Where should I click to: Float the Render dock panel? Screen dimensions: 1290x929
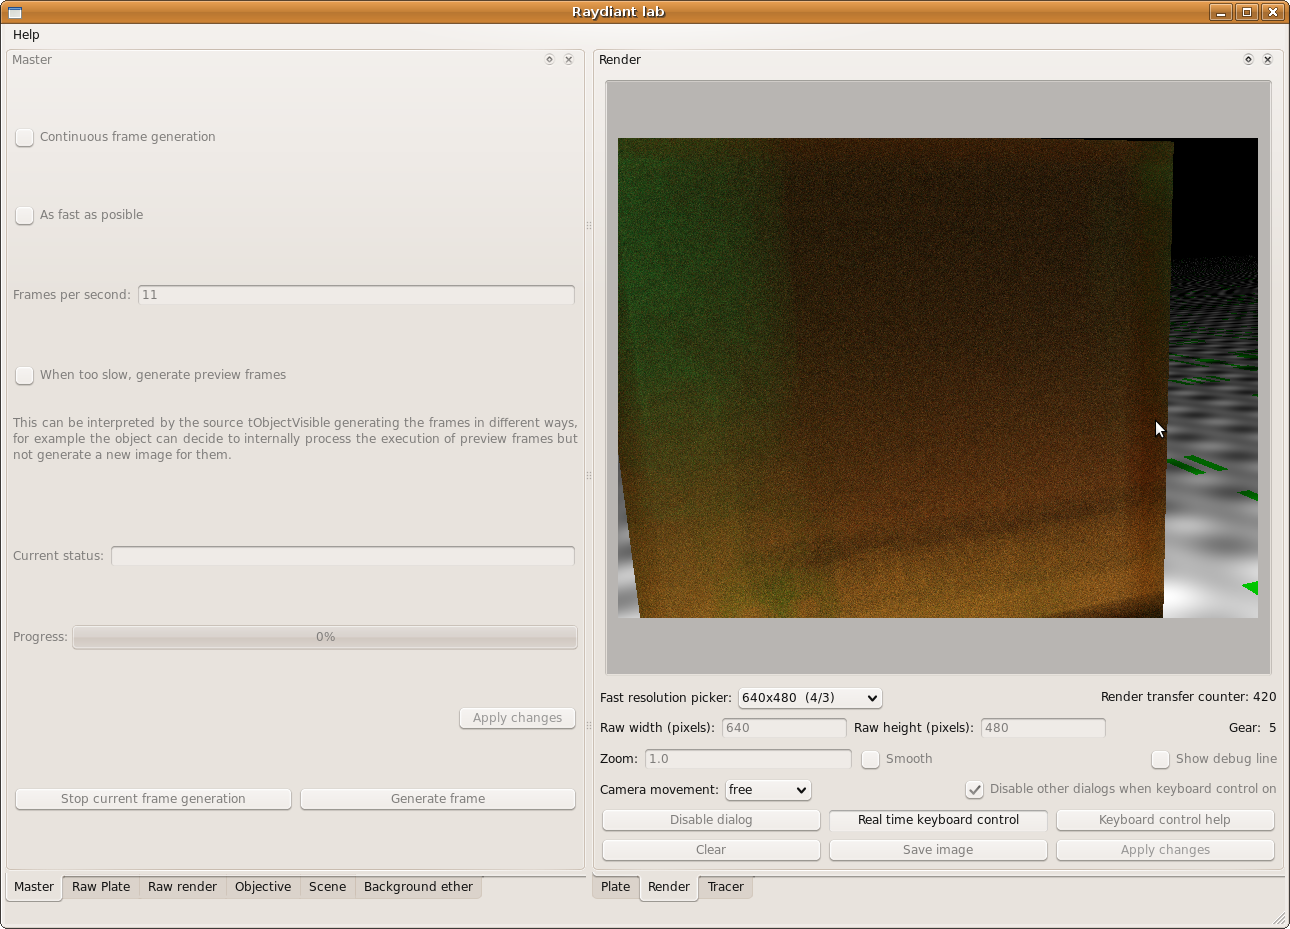click(1248, 60)
